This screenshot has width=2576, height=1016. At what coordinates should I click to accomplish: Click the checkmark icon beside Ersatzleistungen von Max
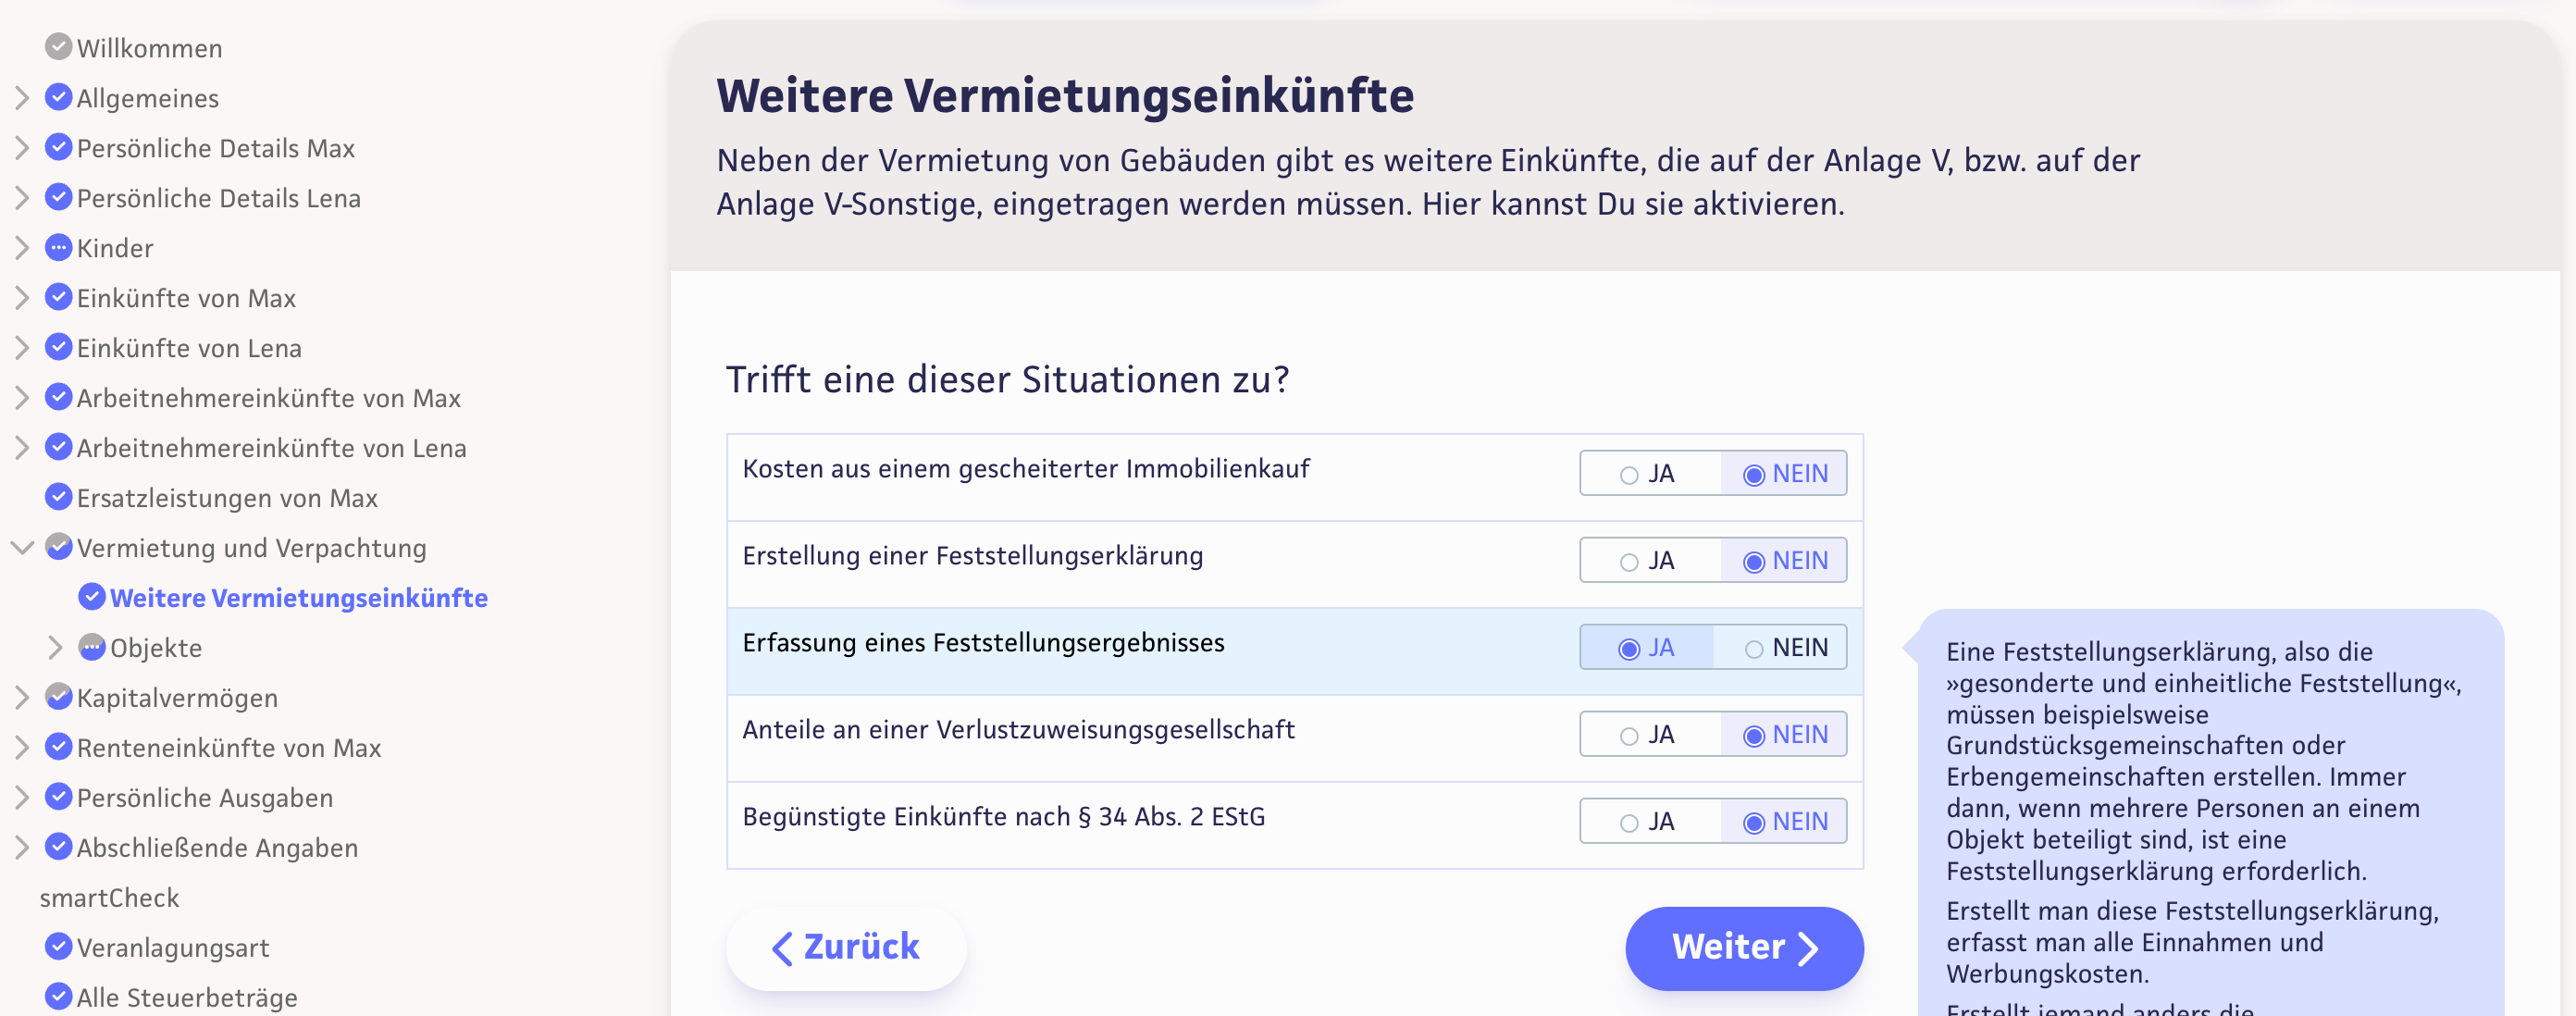pos(59,497)
